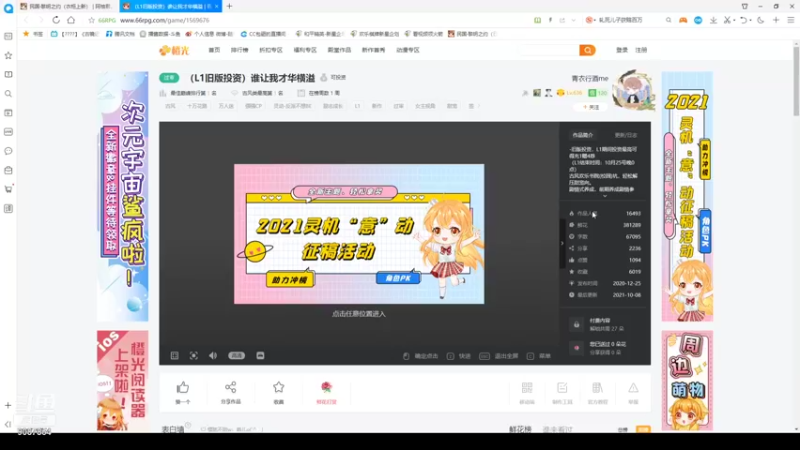The width and height of the screenshot is (800, 450).
Task: Click the thumbs-up like icon below the player
Action: click(x=183, y=388)
